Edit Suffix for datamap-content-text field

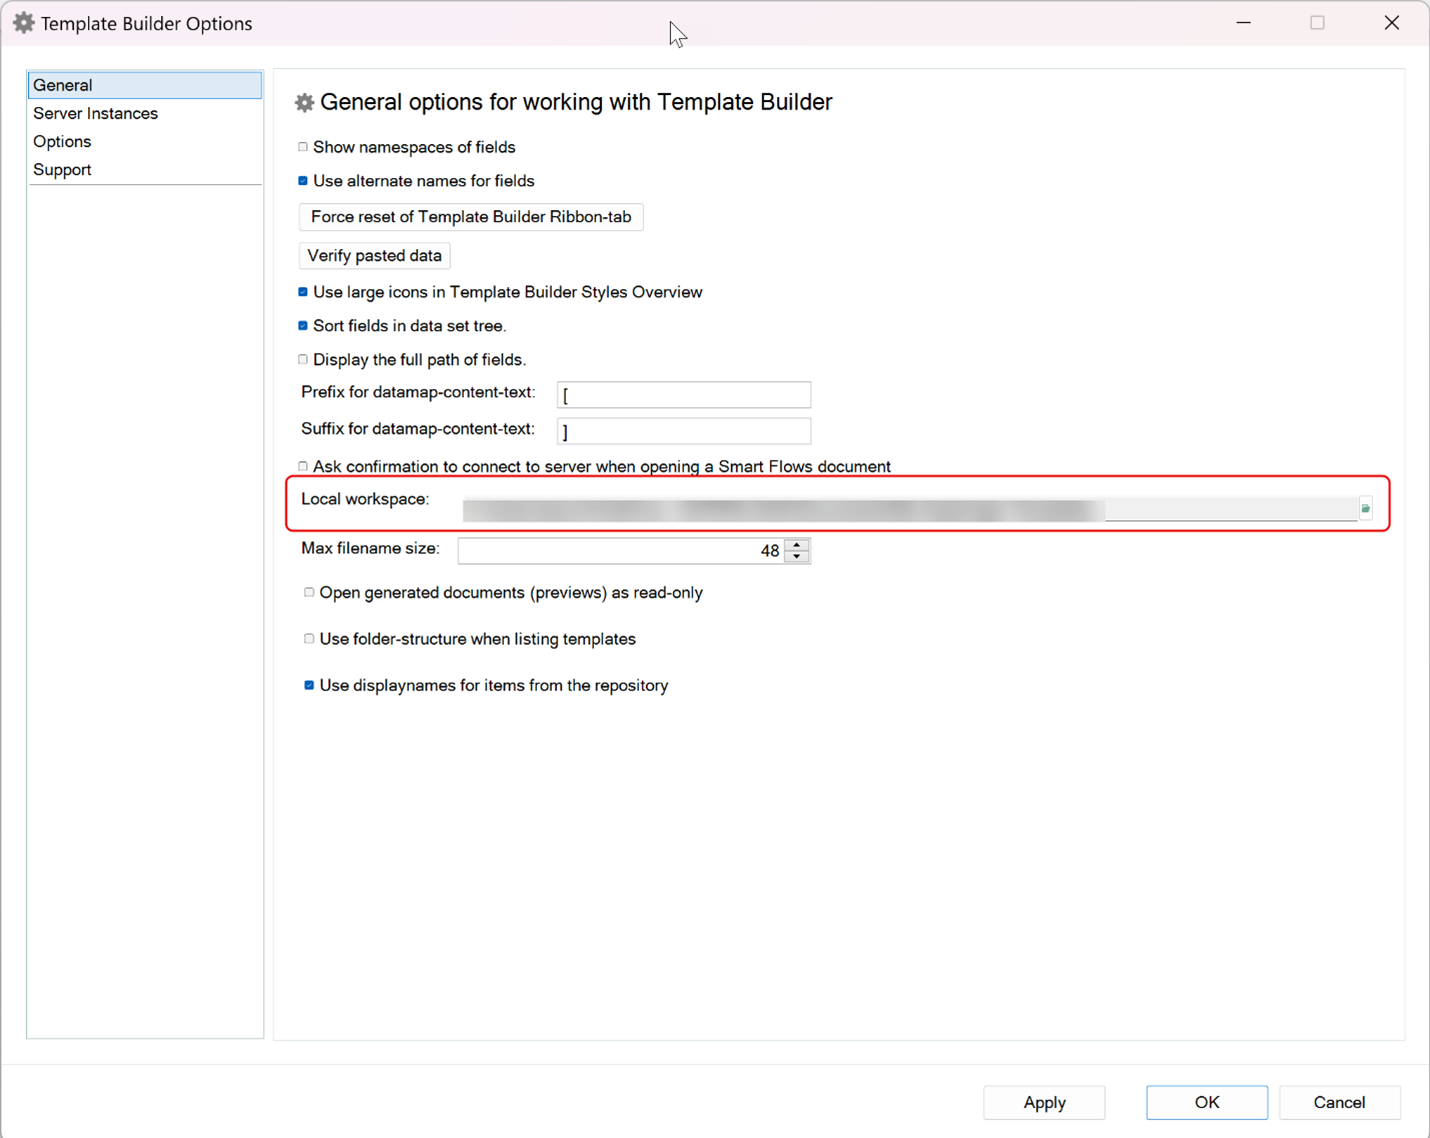pyautogui.click(x=684, y=431)
